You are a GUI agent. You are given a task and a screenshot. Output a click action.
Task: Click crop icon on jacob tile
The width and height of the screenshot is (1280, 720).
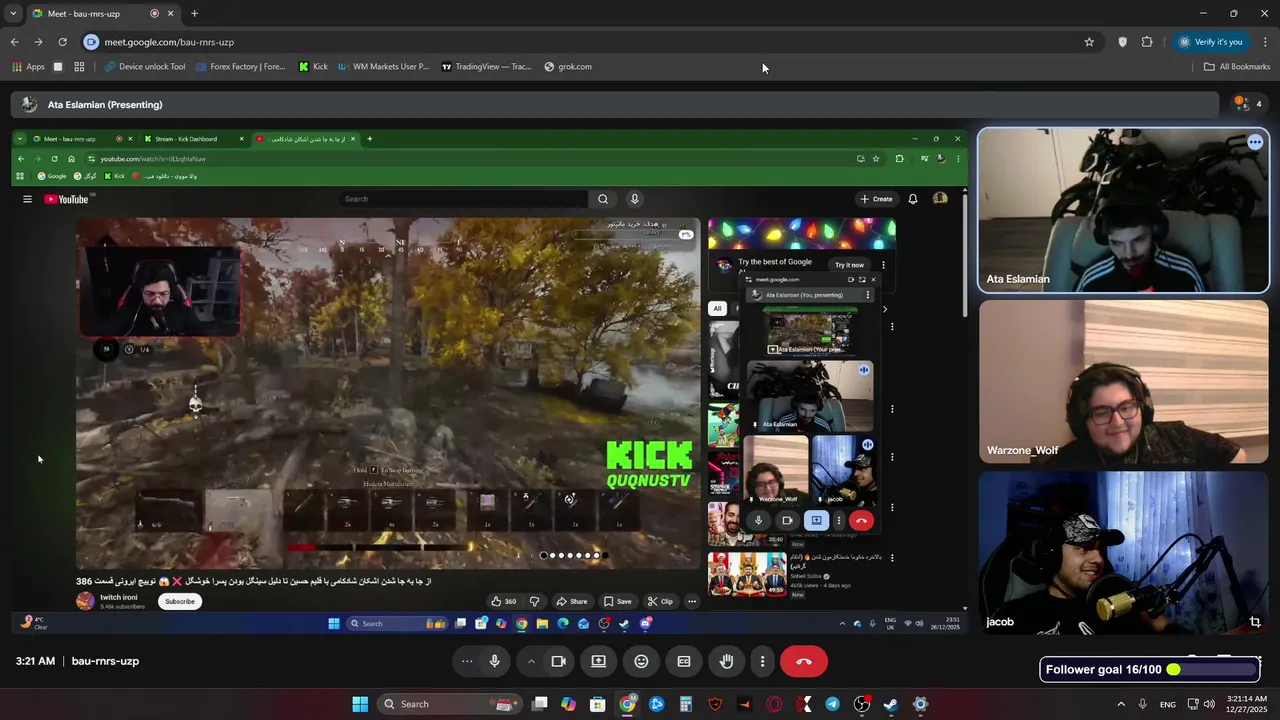click(x=1255, y=622)
